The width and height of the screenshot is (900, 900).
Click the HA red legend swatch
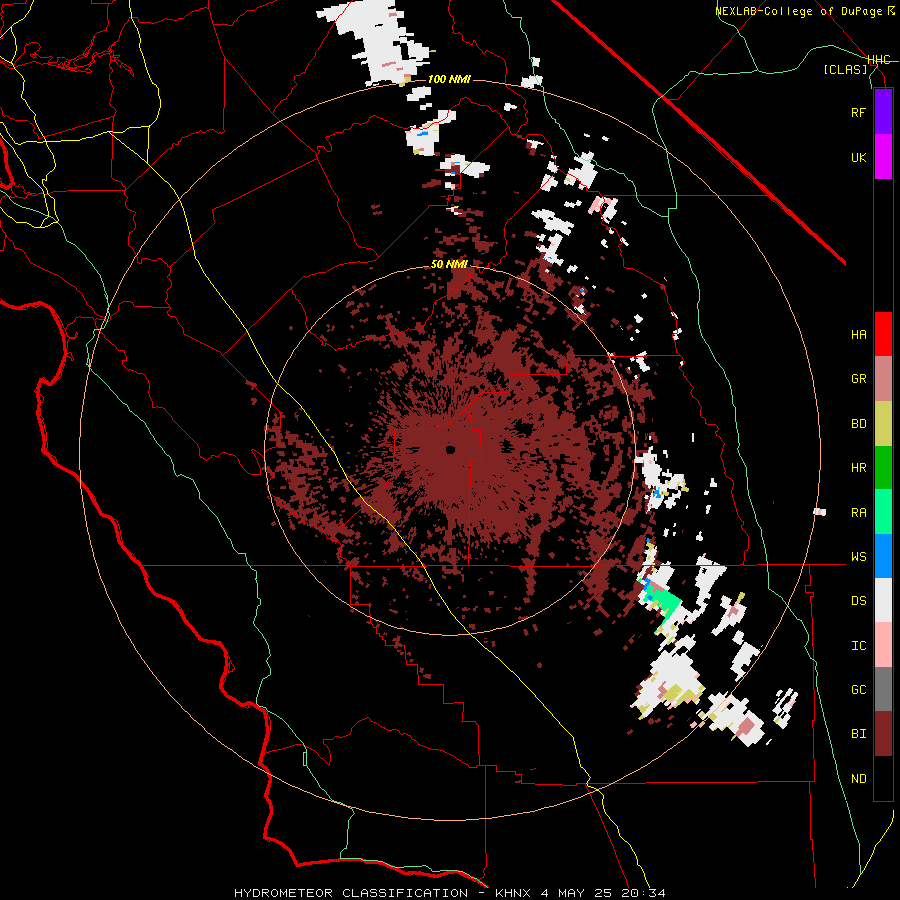click(x=883, y=334)
